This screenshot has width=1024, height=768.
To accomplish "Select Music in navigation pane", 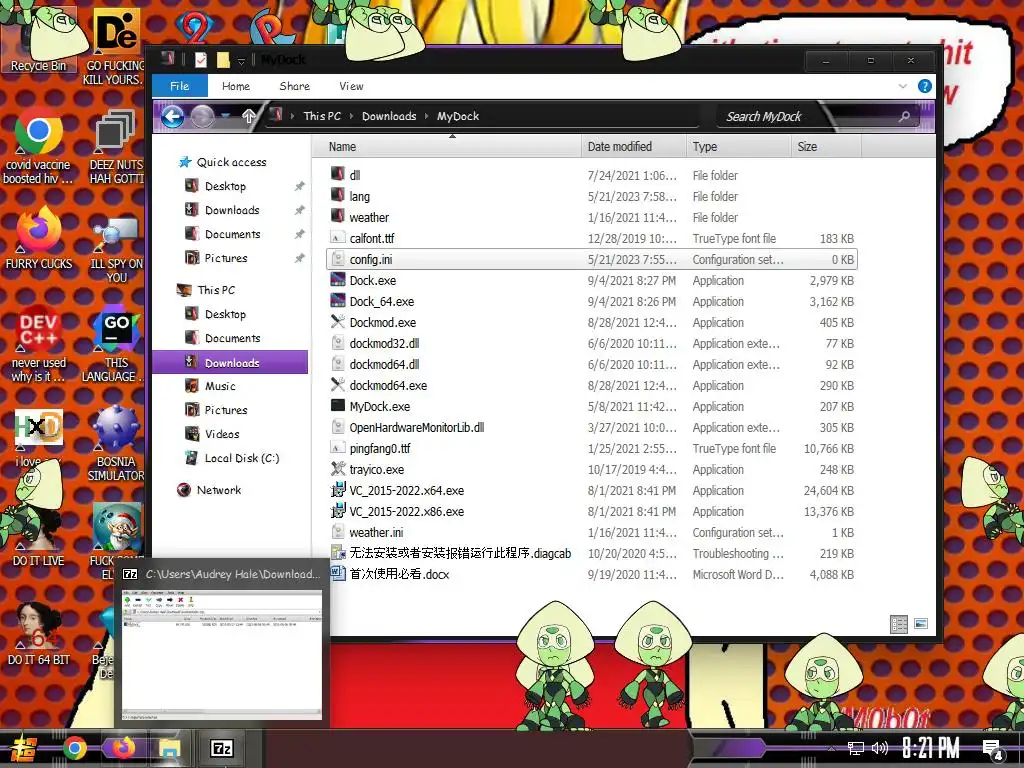I will tap(220, 386).
